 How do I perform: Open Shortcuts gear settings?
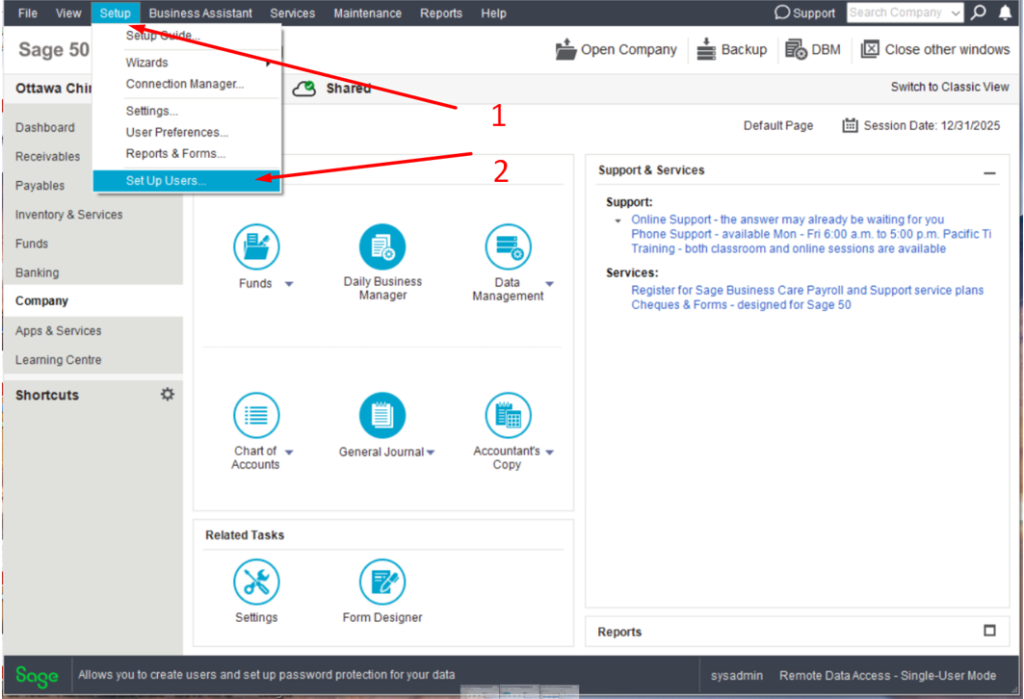click(x=167, y=394)
